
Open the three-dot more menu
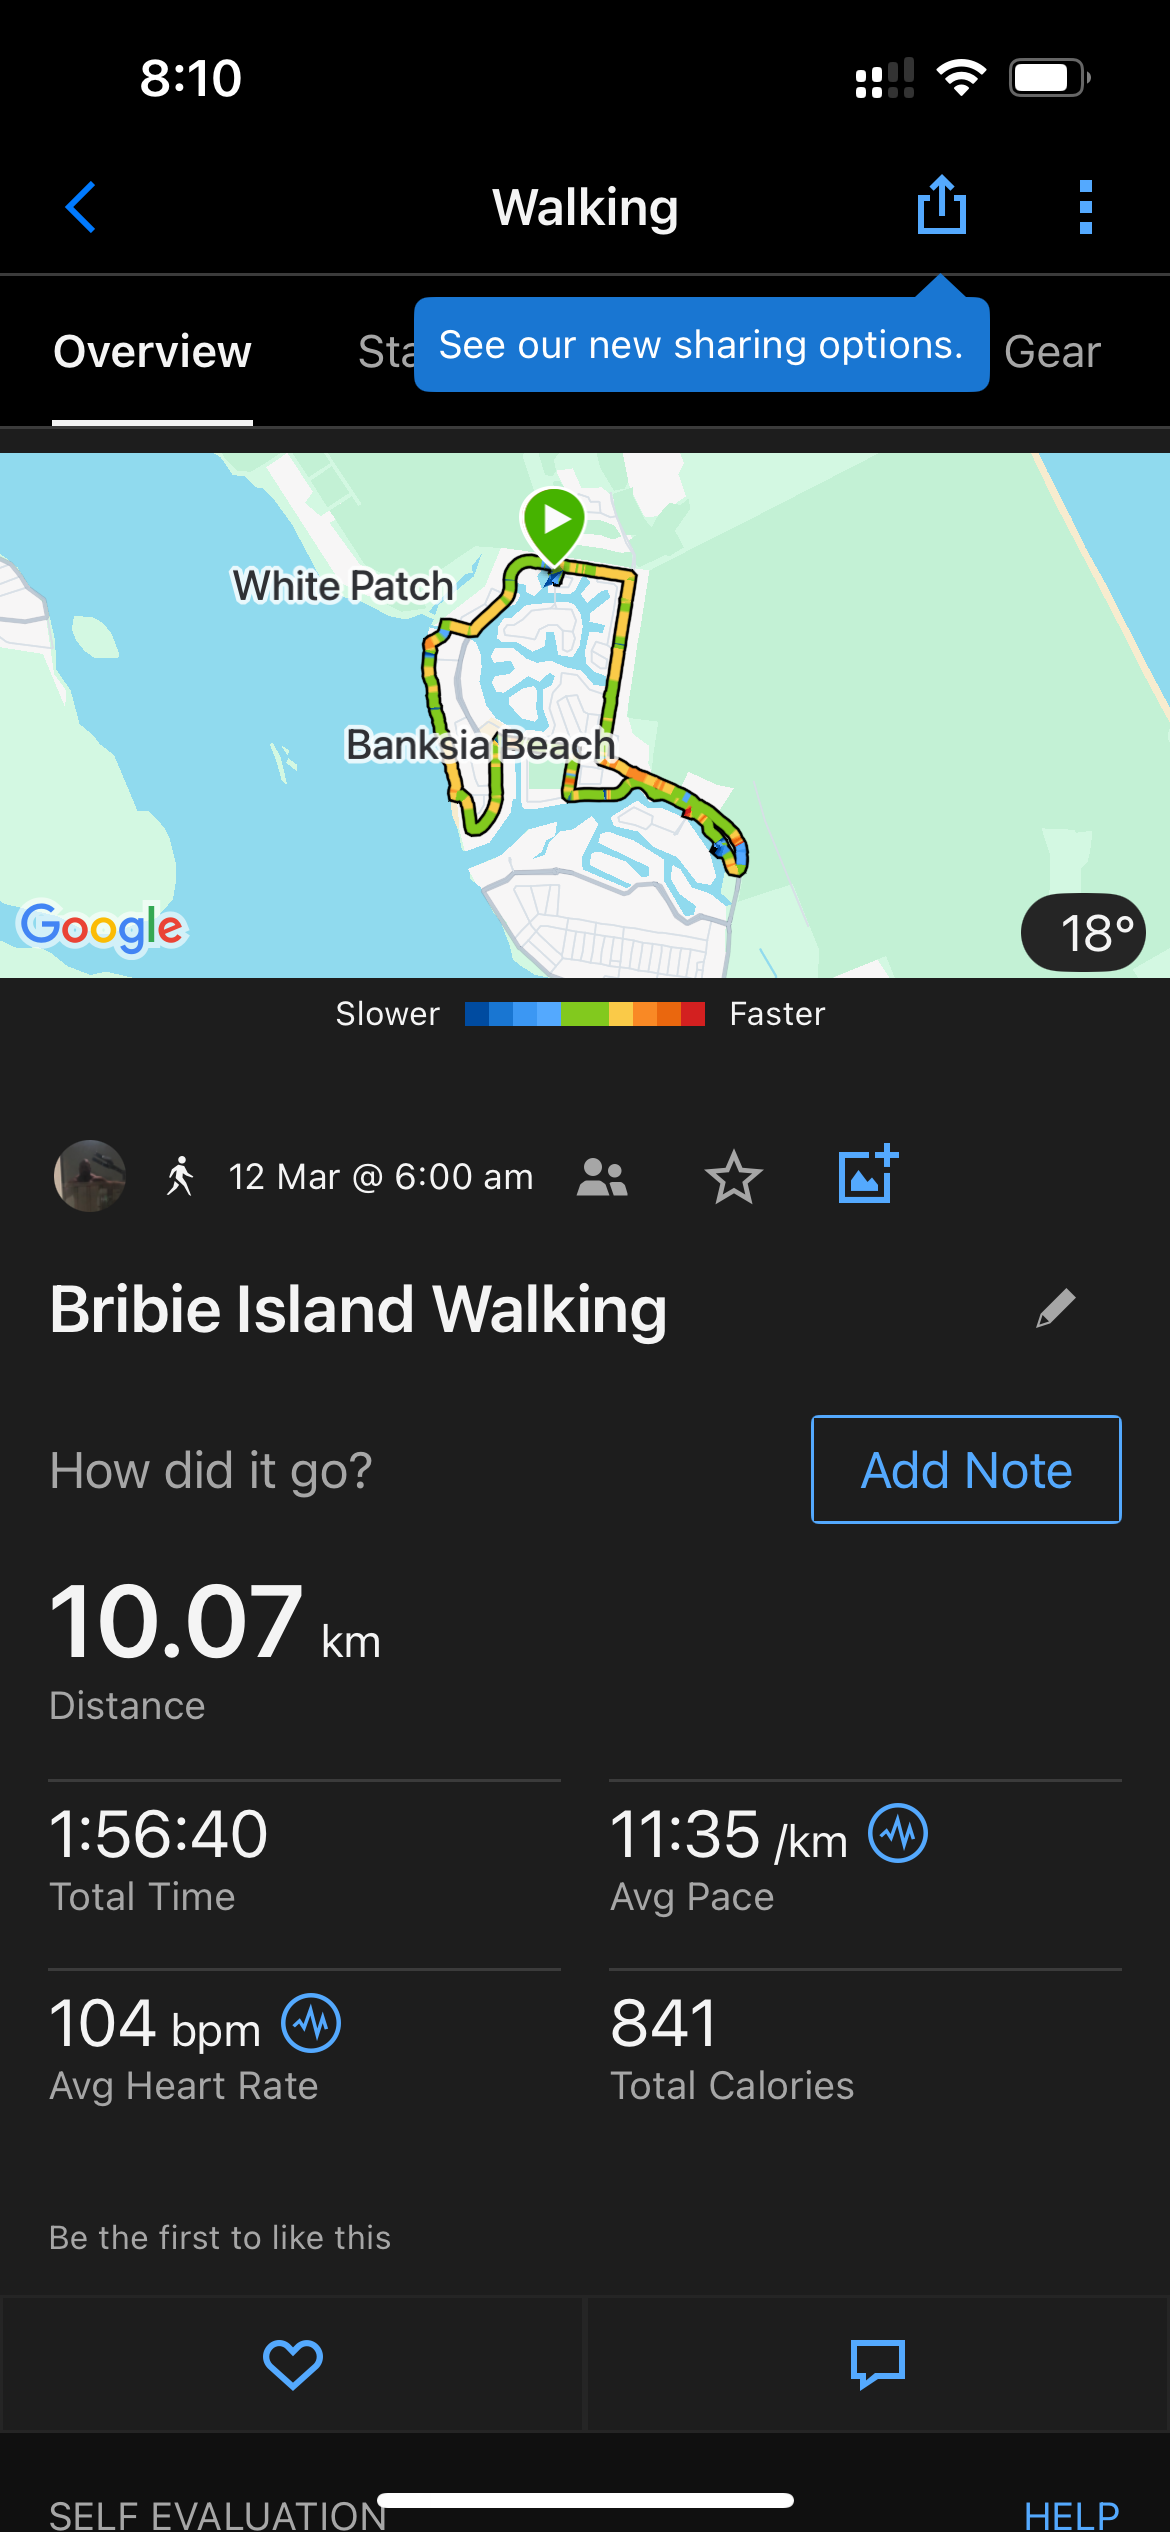coord(1085,207)
